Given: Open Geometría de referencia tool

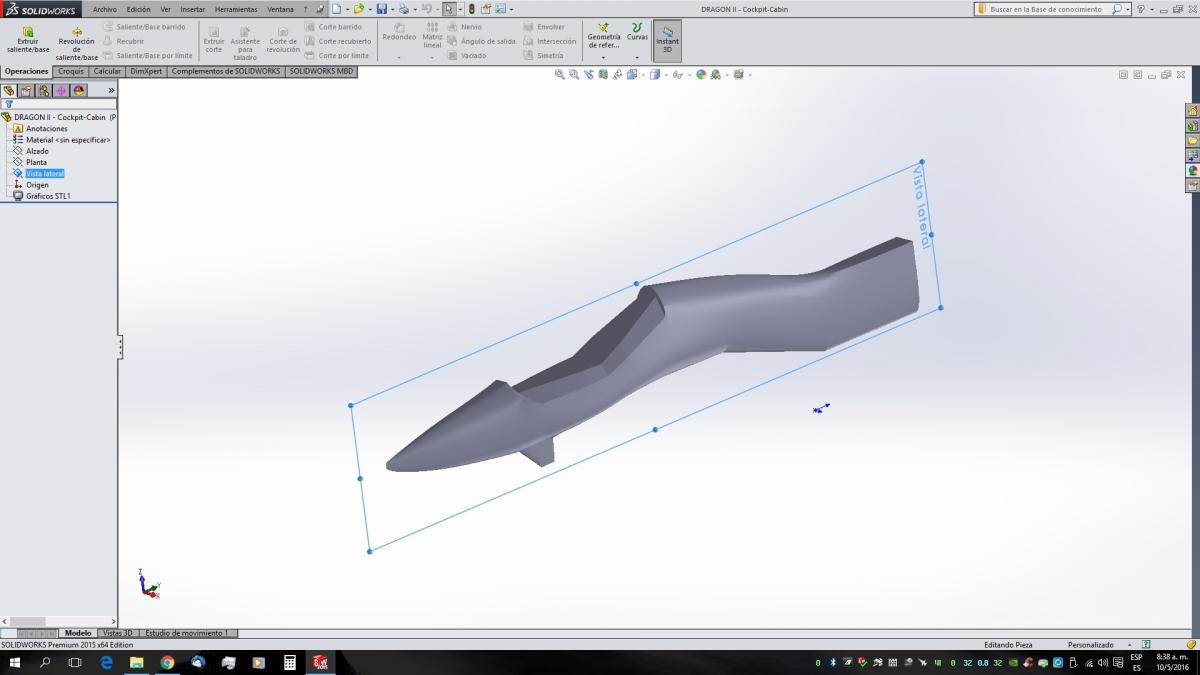Looking at the screenshot, I should 603,36.
